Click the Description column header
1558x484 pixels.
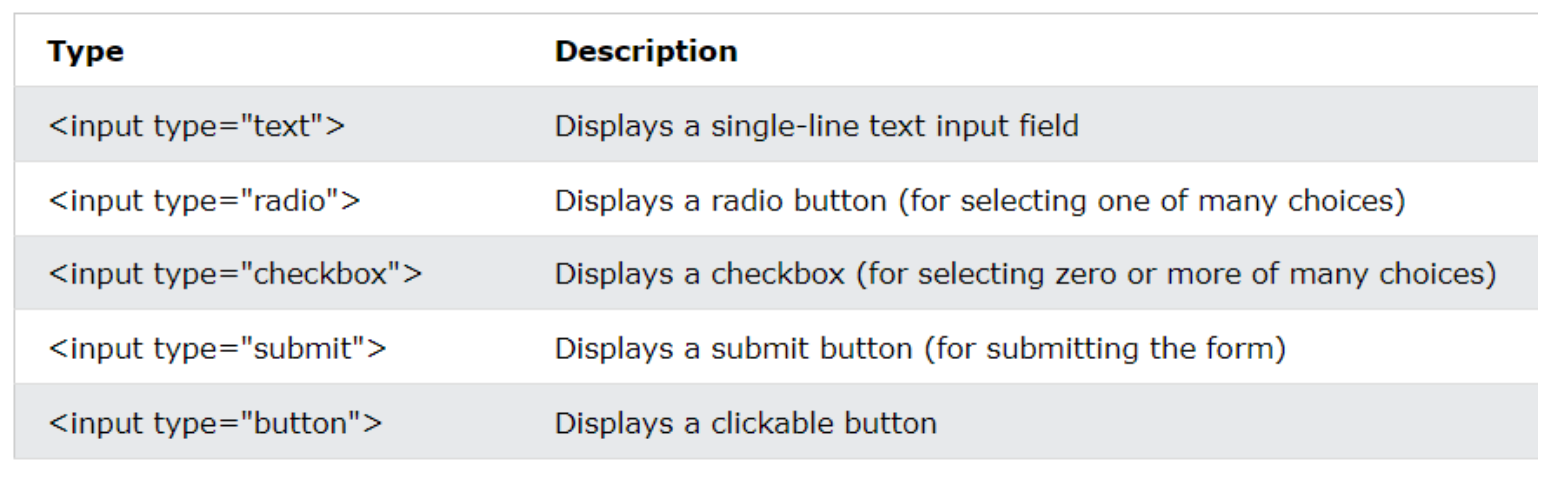(x=646, y=51)
